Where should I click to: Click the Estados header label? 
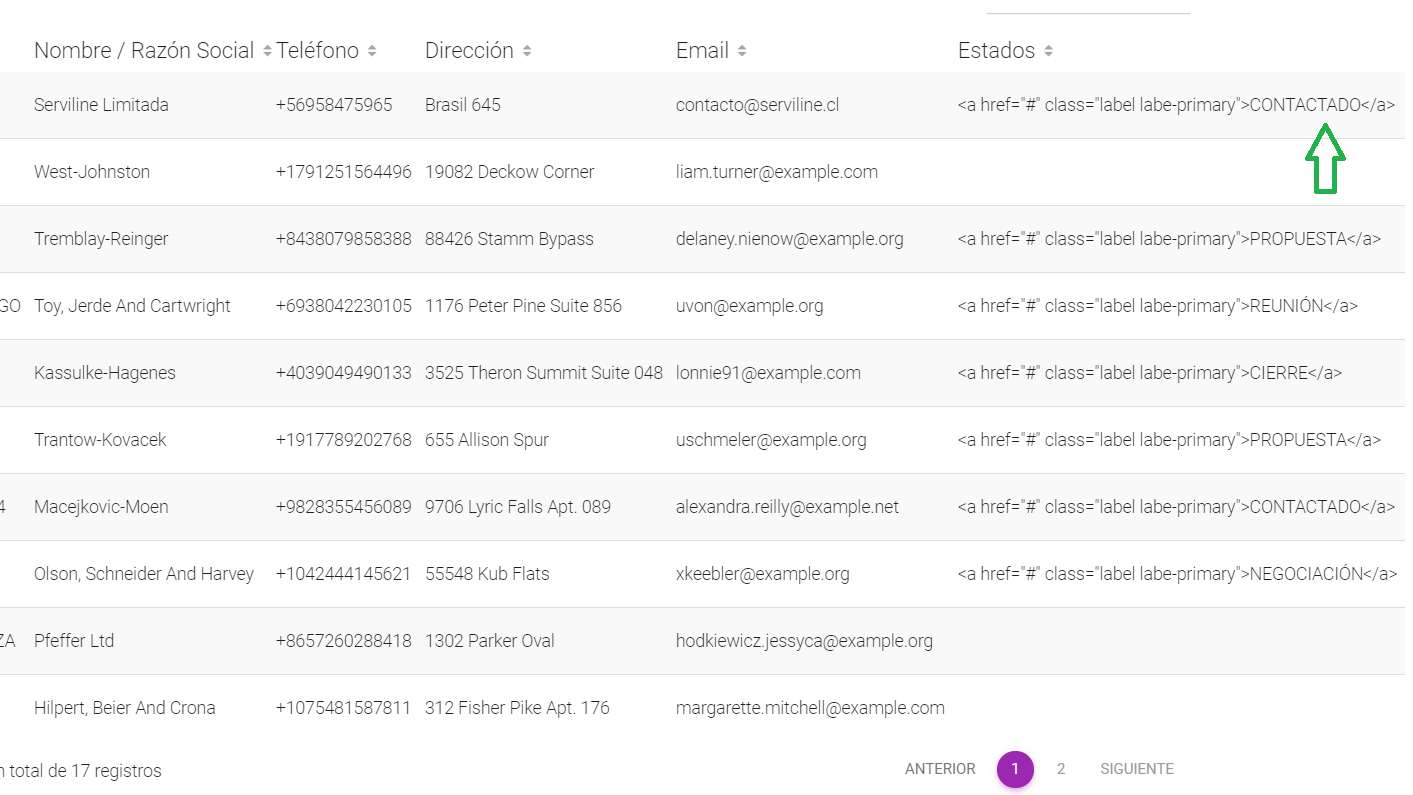(996, 51)
